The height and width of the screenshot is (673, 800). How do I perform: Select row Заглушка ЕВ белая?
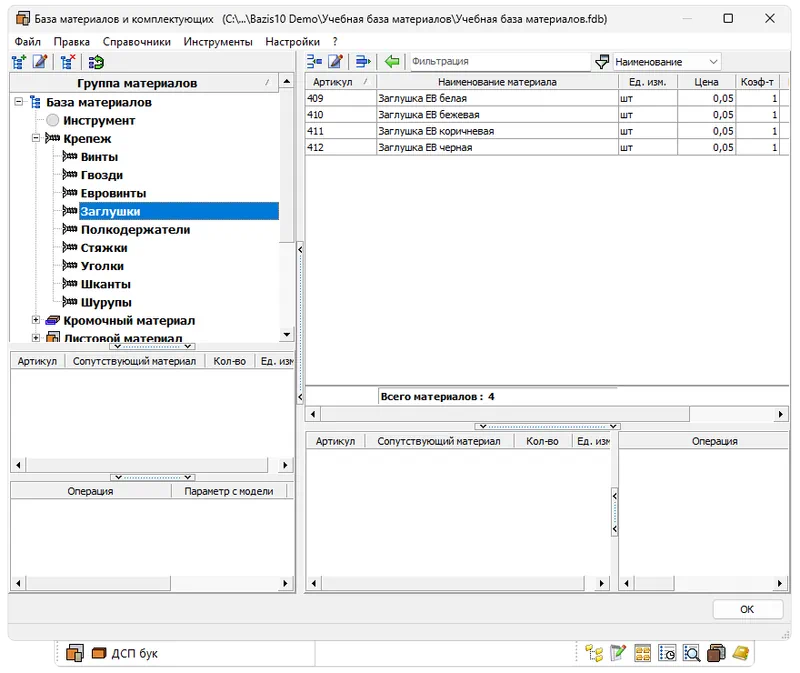[x=547, y=98]
